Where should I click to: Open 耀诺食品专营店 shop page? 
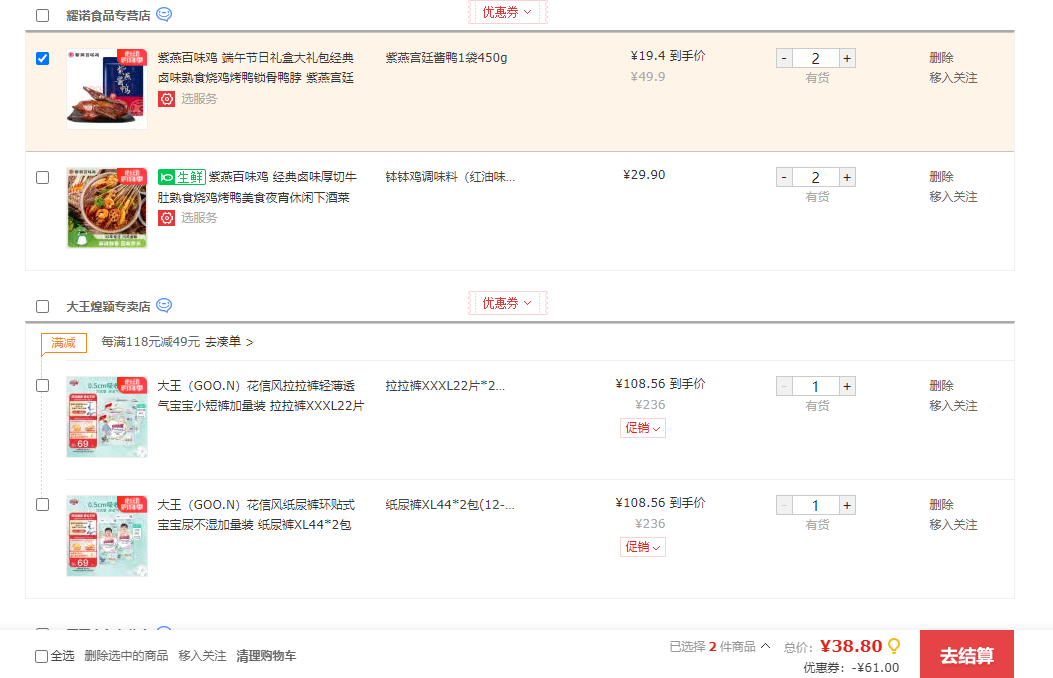(108, 15)
